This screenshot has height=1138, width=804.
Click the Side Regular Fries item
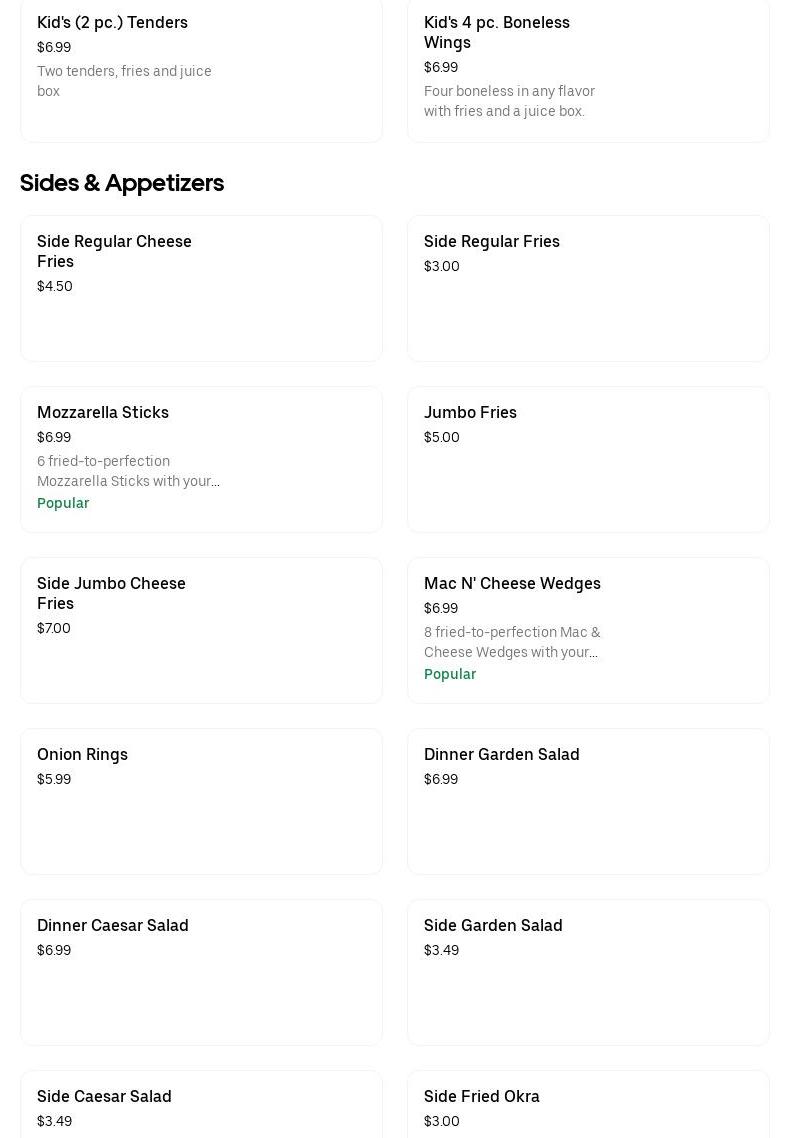coord(588,288)
